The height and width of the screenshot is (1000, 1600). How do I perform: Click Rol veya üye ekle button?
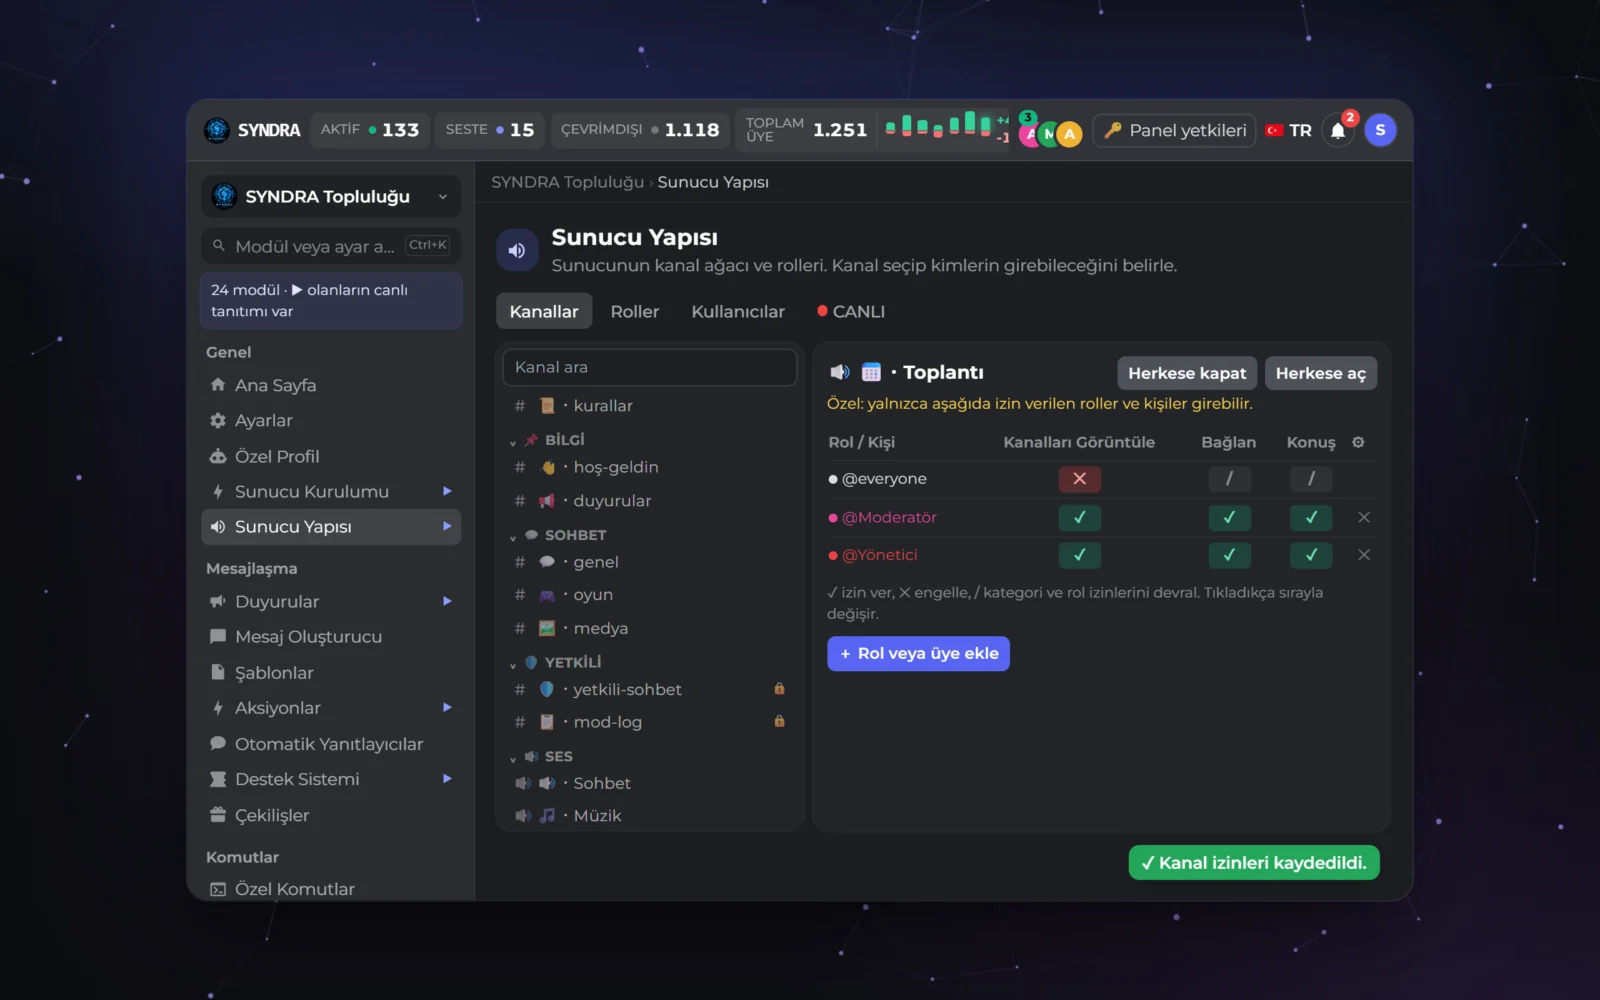click(x=918, y=653)
